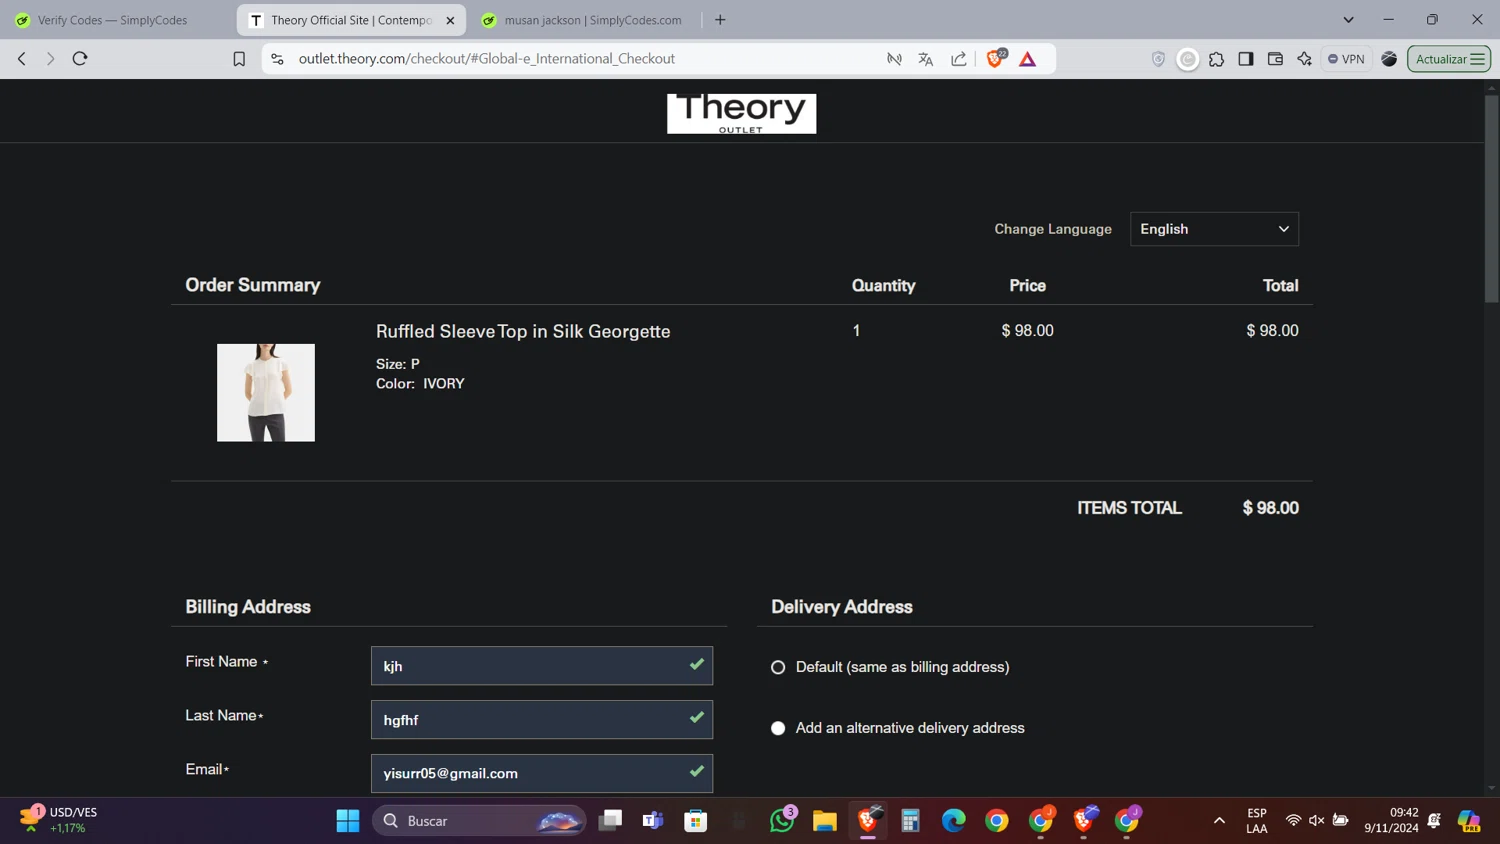Click the taskbar Buscar search box

point(480,821)
